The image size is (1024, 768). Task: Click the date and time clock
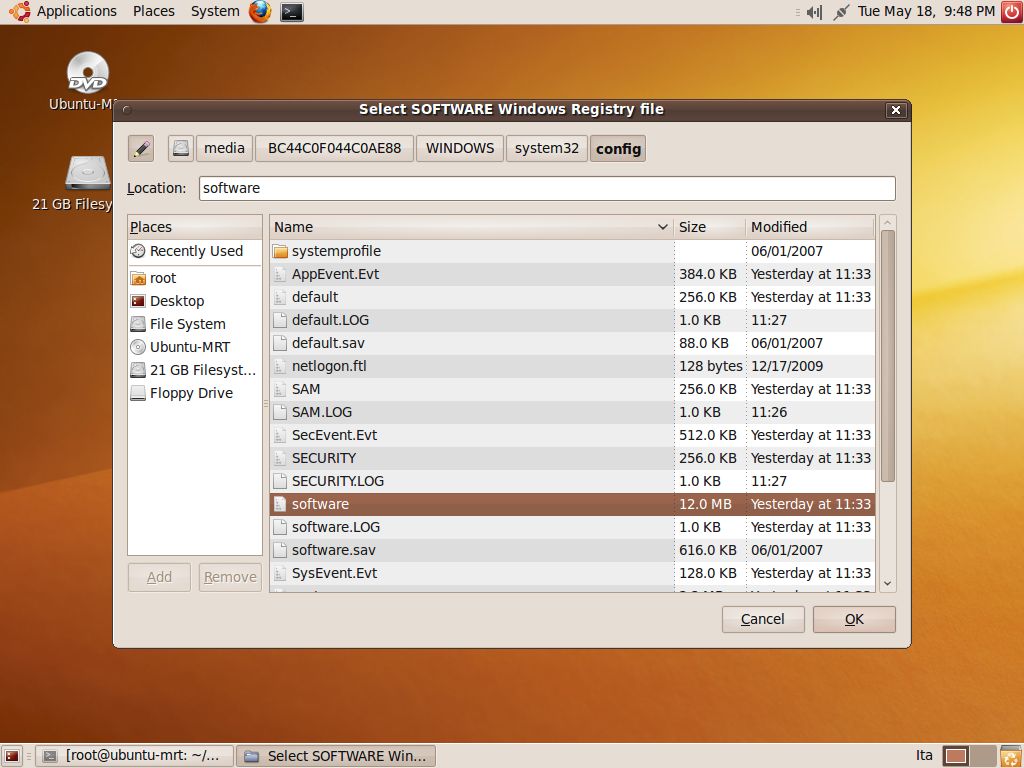(x=926, y=11)
